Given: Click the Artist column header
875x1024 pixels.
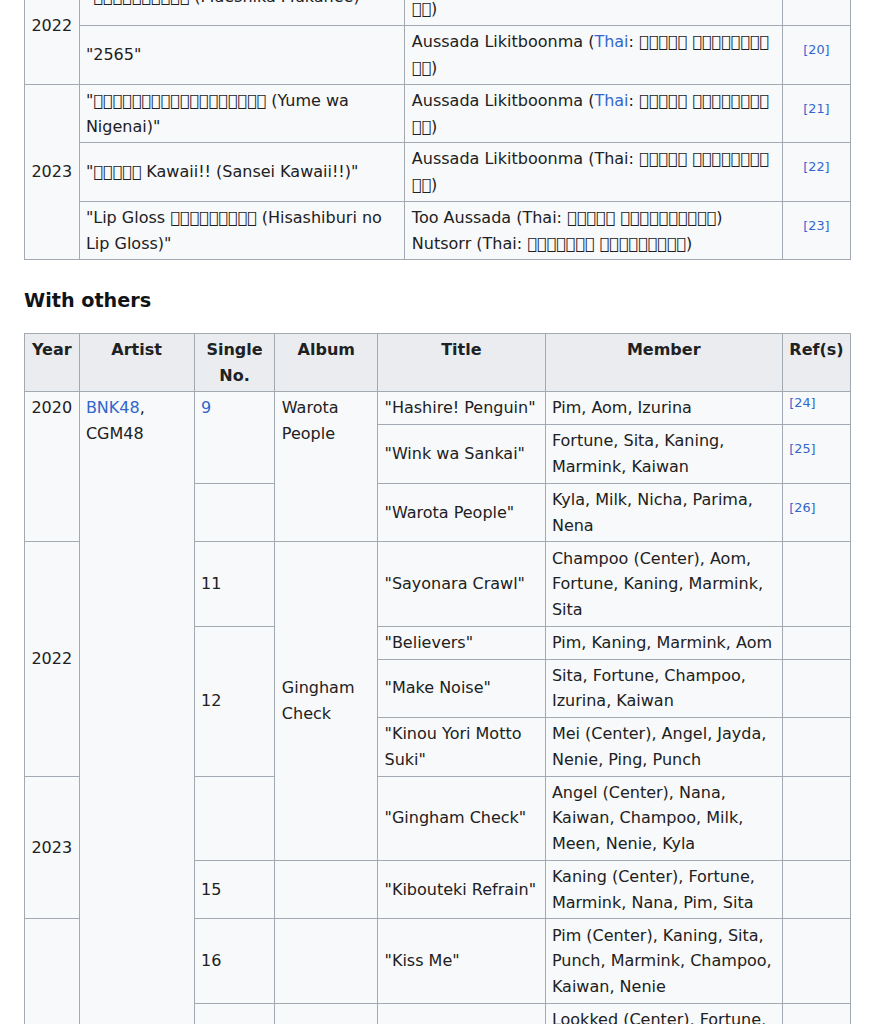Looking at the screenshot, I should (x=136, y=350).
